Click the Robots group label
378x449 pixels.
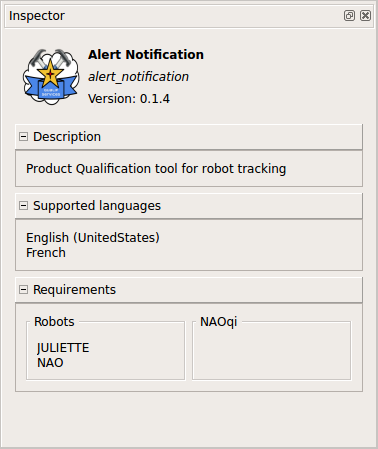click(54, 322)
